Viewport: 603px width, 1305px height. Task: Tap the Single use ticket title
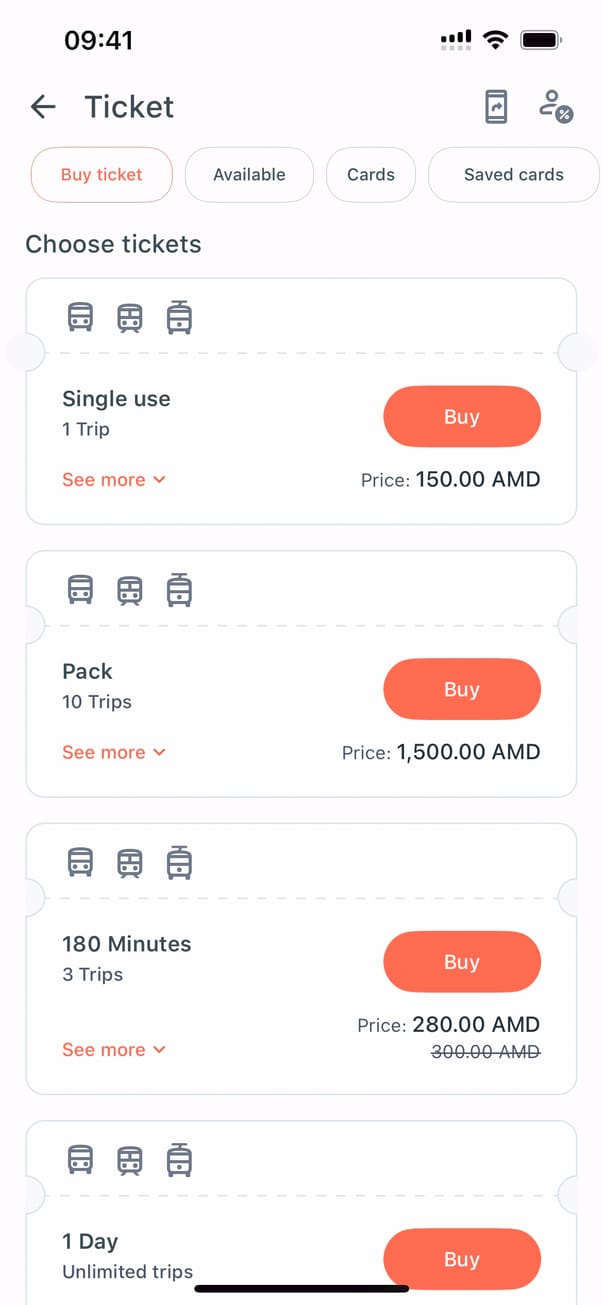pos(116,399)
